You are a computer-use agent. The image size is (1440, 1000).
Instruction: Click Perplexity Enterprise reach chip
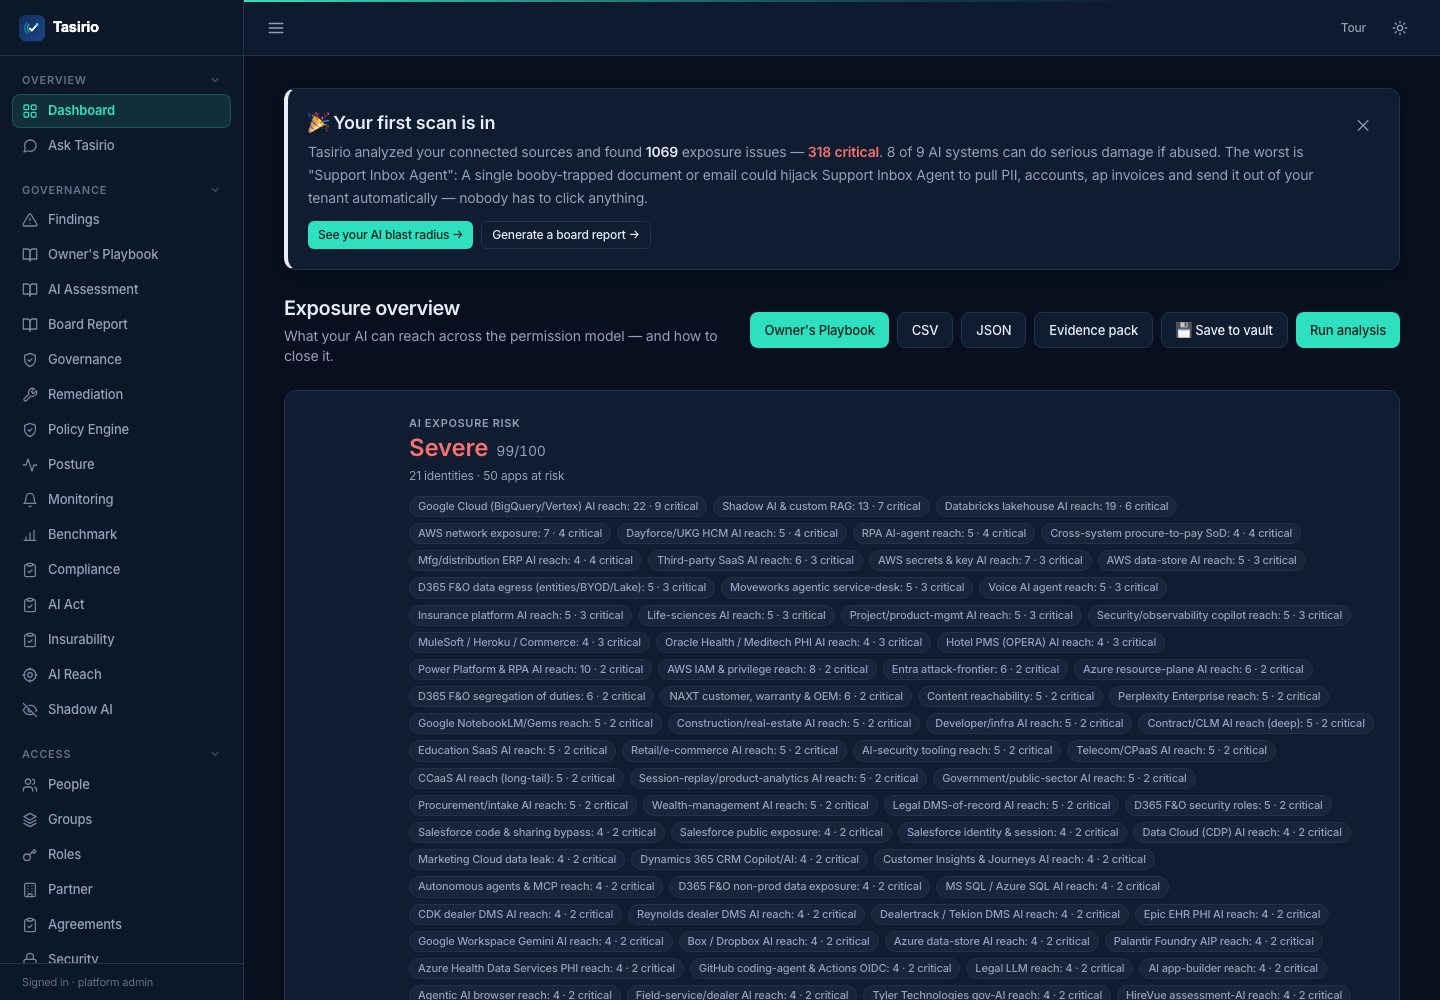[1219, 697]
